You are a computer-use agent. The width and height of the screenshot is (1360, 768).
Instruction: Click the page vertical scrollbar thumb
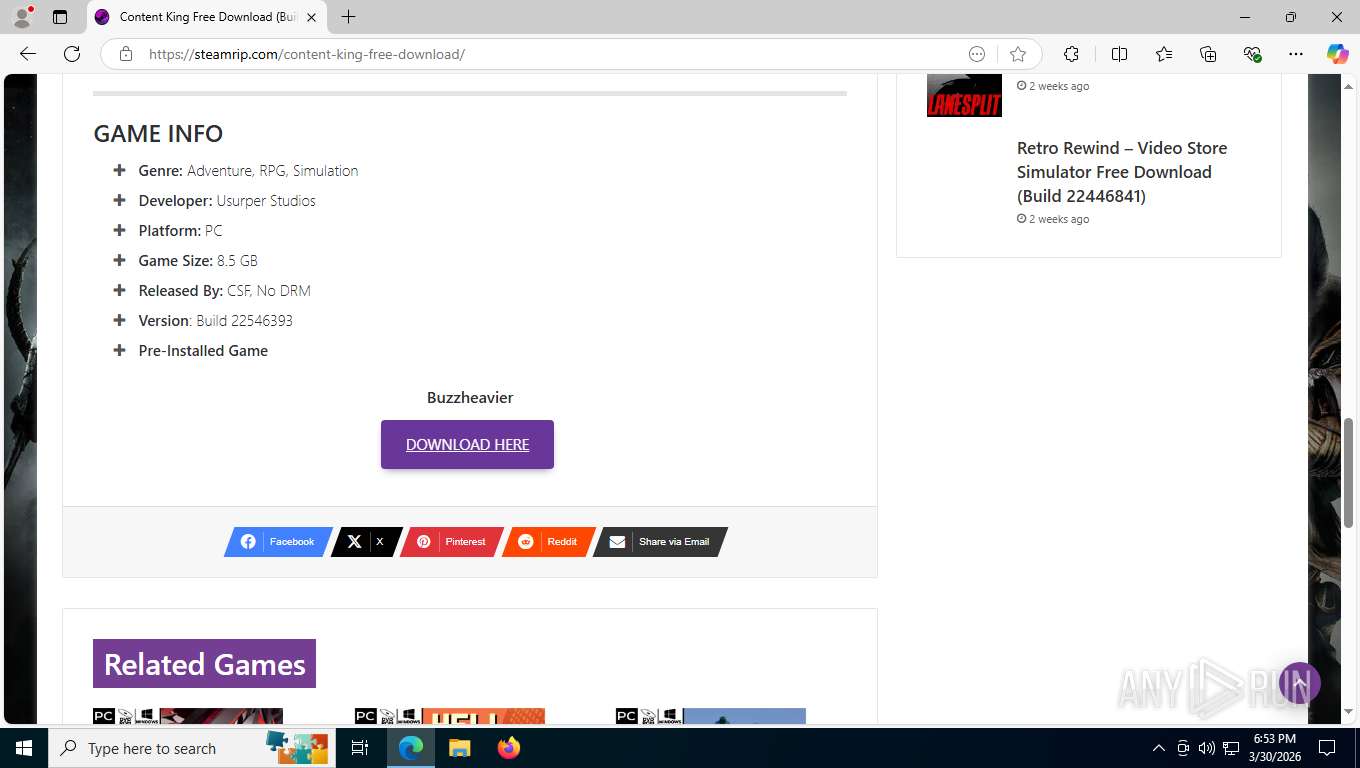(x=1348, y=473)
